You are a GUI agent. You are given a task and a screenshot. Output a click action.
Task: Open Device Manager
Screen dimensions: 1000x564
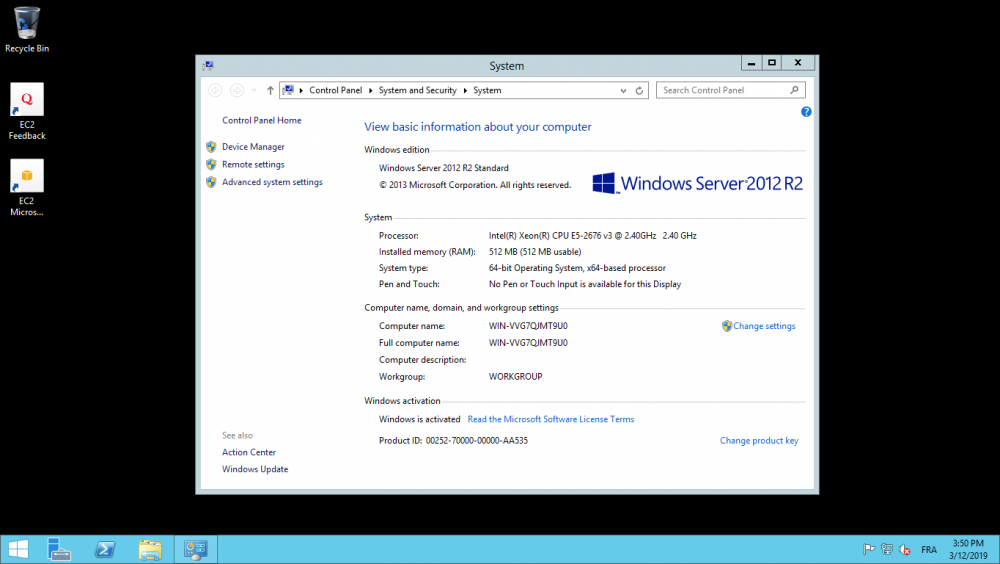(x=253, y=147)
